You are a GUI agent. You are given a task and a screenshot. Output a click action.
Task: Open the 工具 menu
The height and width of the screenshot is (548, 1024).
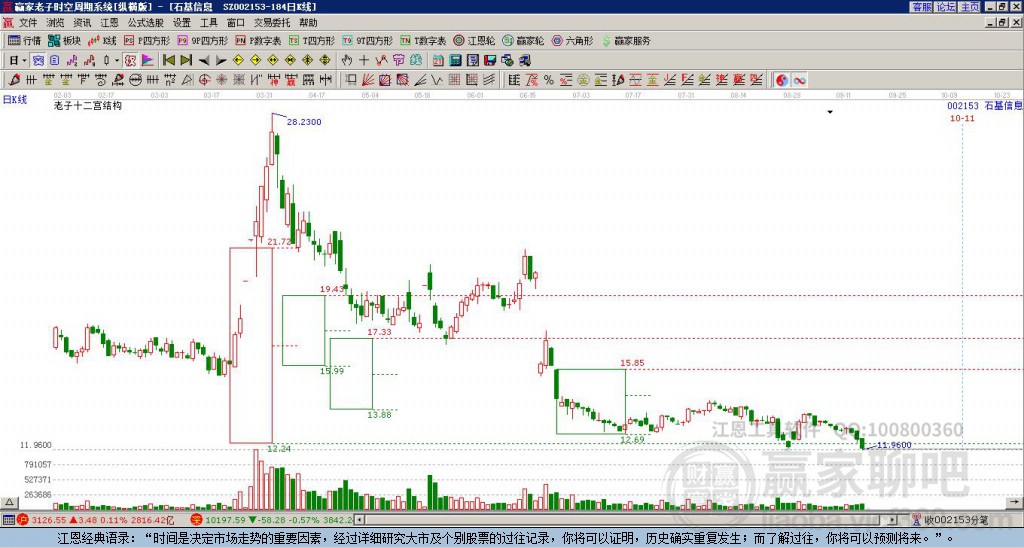[x=208, y=23]
